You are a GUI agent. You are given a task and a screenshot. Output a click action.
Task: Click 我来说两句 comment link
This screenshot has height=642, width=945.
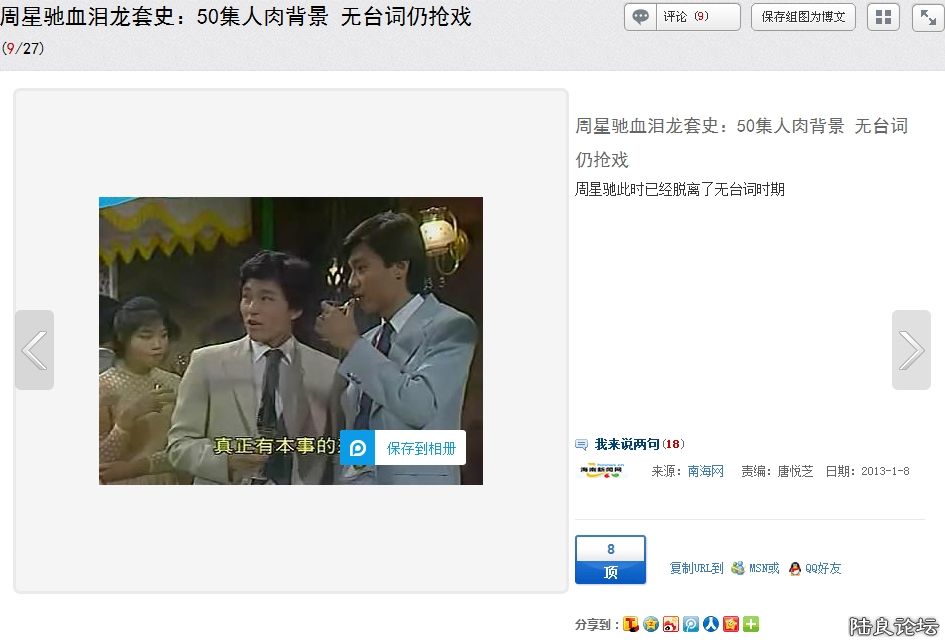tap(626, 444)
